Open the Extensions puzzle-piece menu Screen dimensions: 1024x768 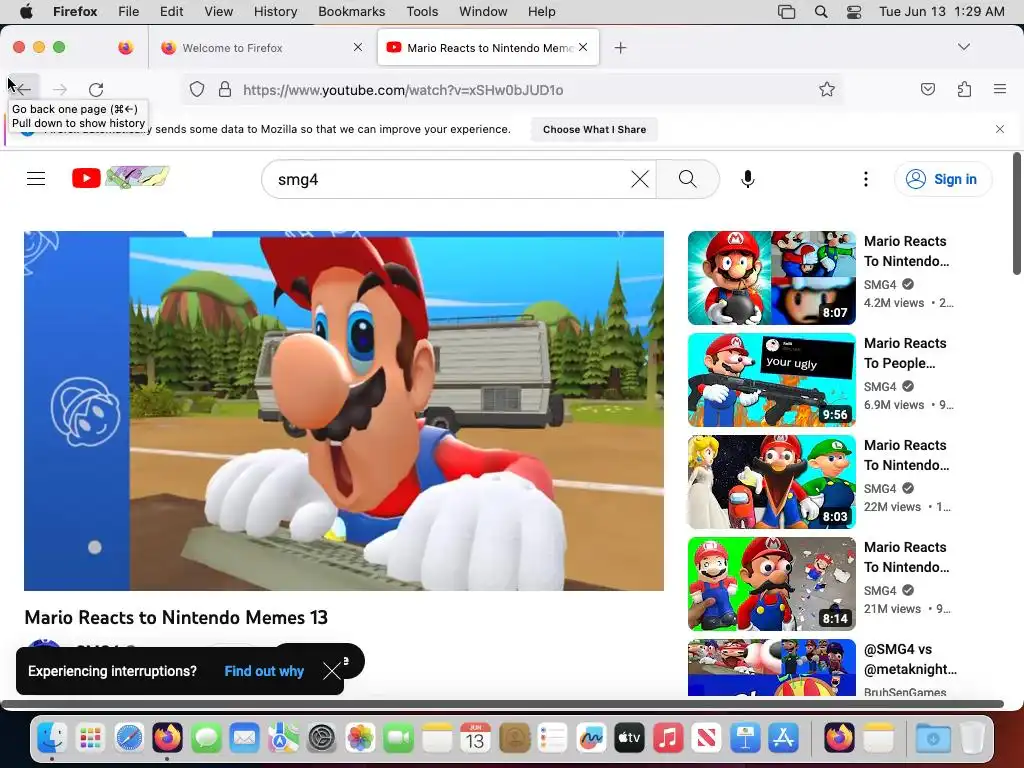click(x=964, y=89)
